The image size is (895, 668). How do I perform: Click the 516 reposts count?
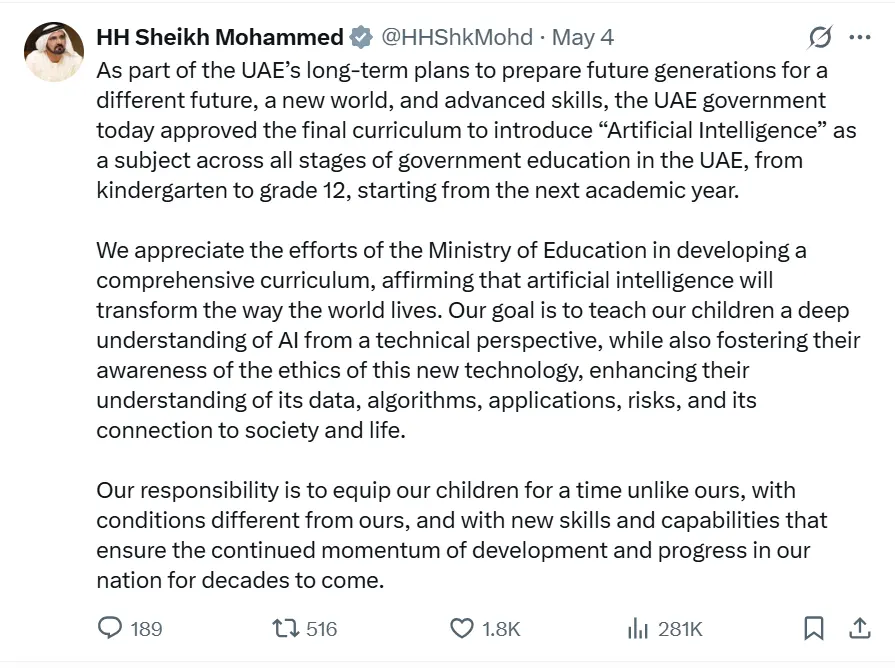point(321,629)
